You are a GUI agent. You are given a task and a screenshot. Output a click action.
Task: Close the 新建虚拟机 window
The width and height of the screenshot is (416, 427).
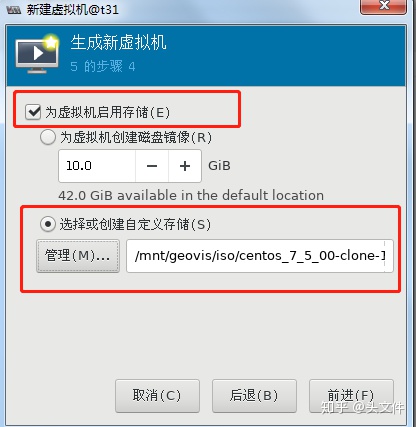383,6
